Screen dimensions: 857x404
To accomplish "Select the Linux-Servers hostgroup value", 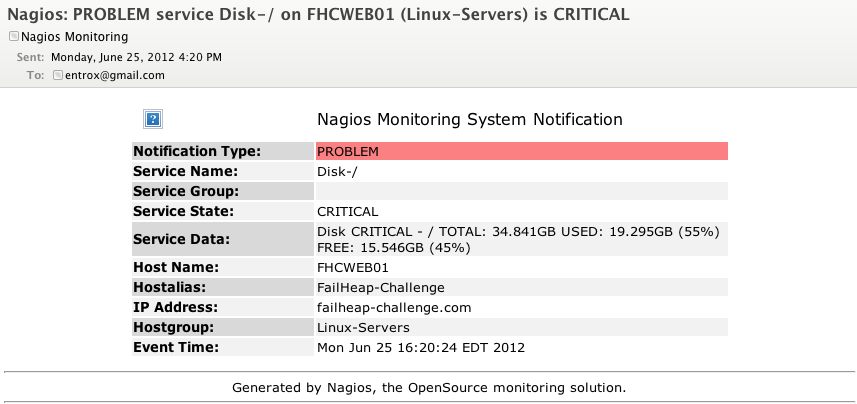I will click(363, 327).
